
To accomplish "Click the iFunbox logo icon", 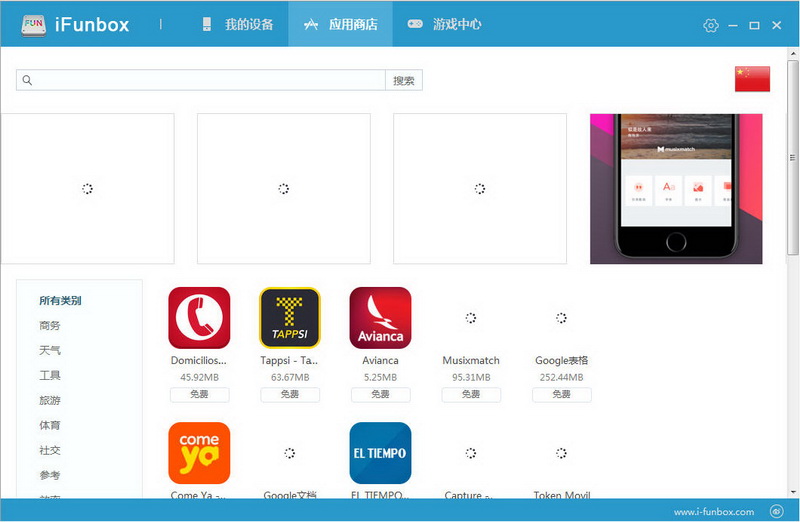I will (x=34, y=25).
